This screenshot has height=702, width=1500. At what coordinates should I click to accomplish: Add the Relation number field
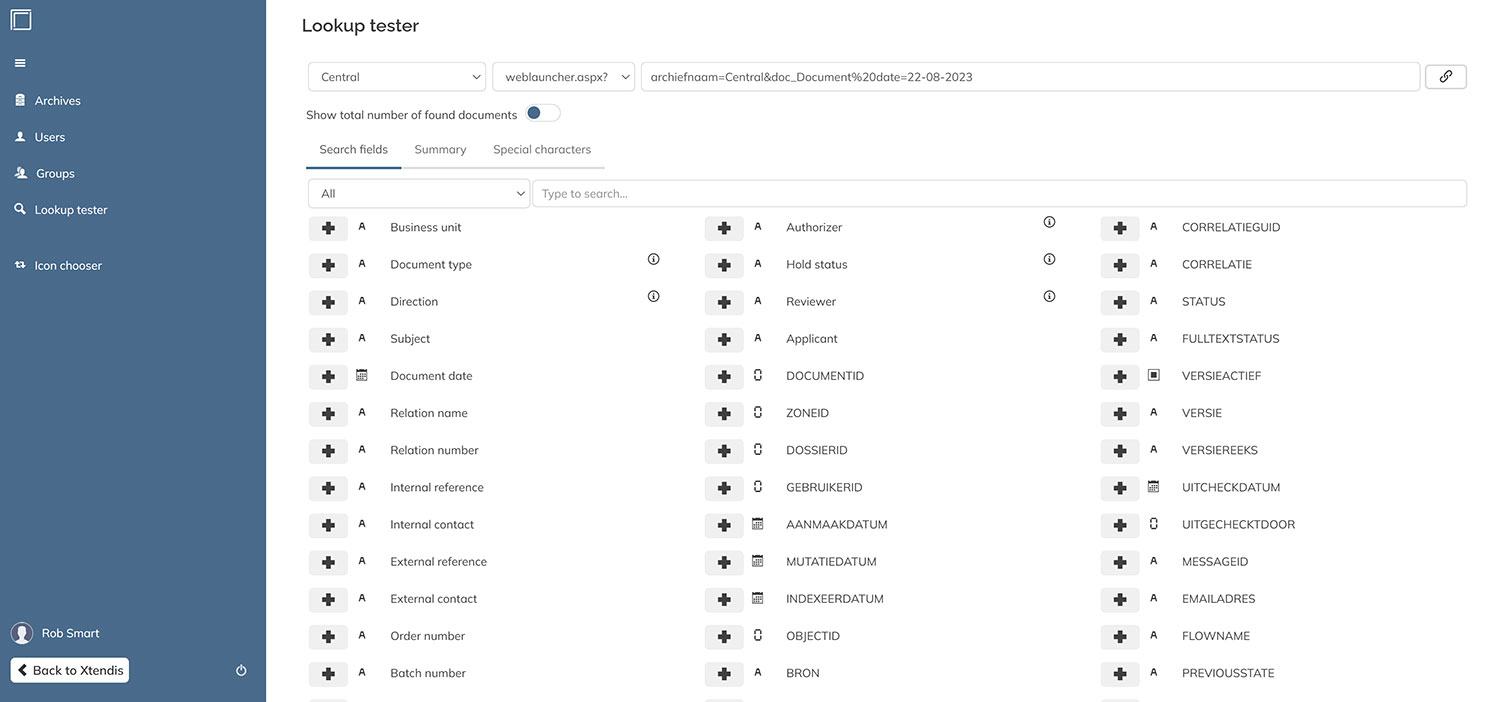point(328,451)
